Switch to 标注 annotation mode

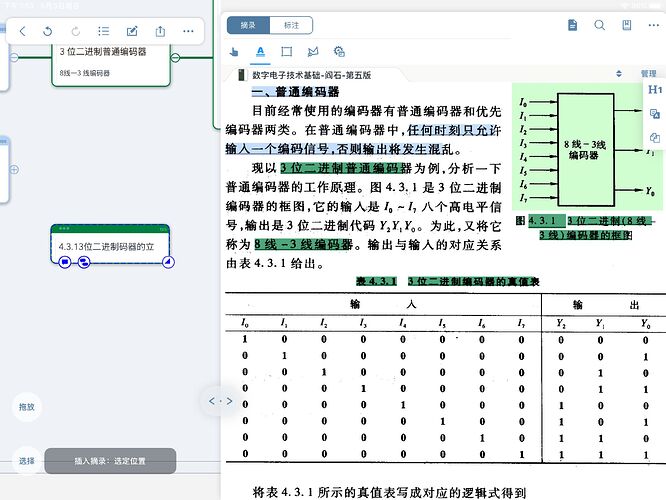pos(291,25)
